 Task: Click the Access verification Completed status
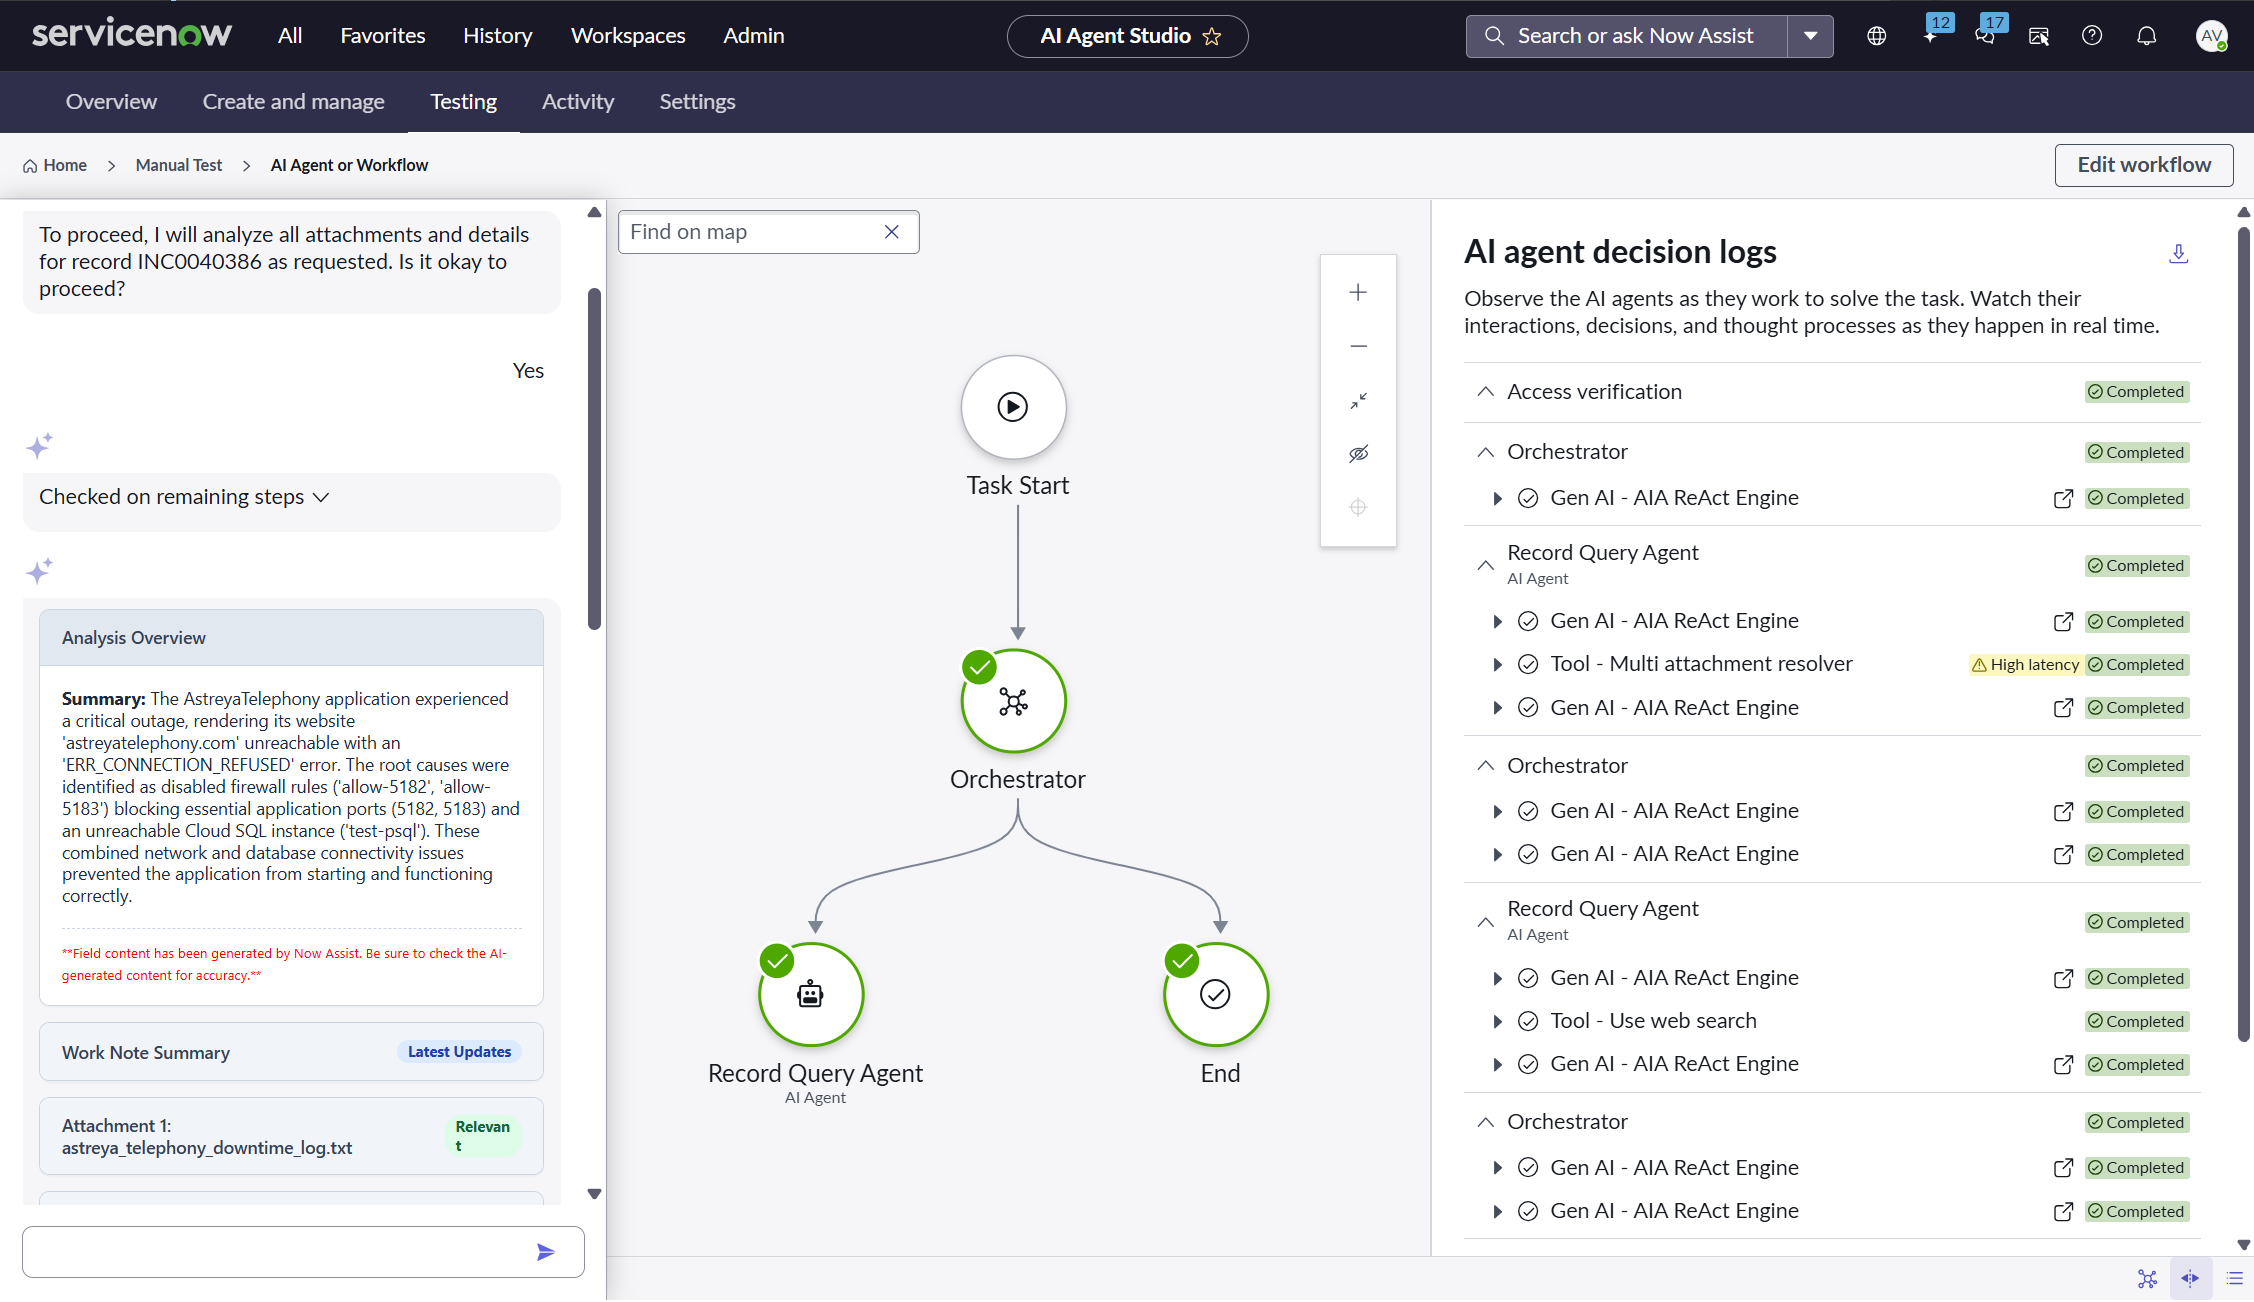(x=2137, y=392)
